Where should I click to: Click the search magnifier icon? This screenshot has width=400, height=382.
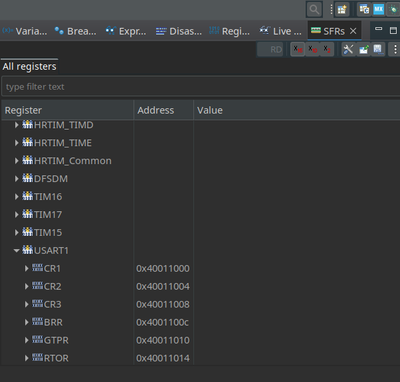point(314,9)
